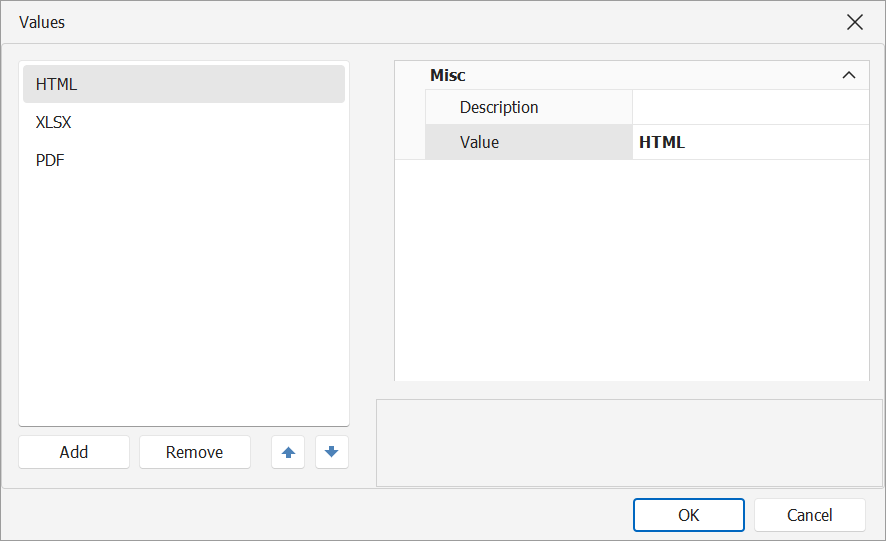Move selected value down with arrow button
The height and width of the screenshot is (541, 886).
[x=332, y=452]
